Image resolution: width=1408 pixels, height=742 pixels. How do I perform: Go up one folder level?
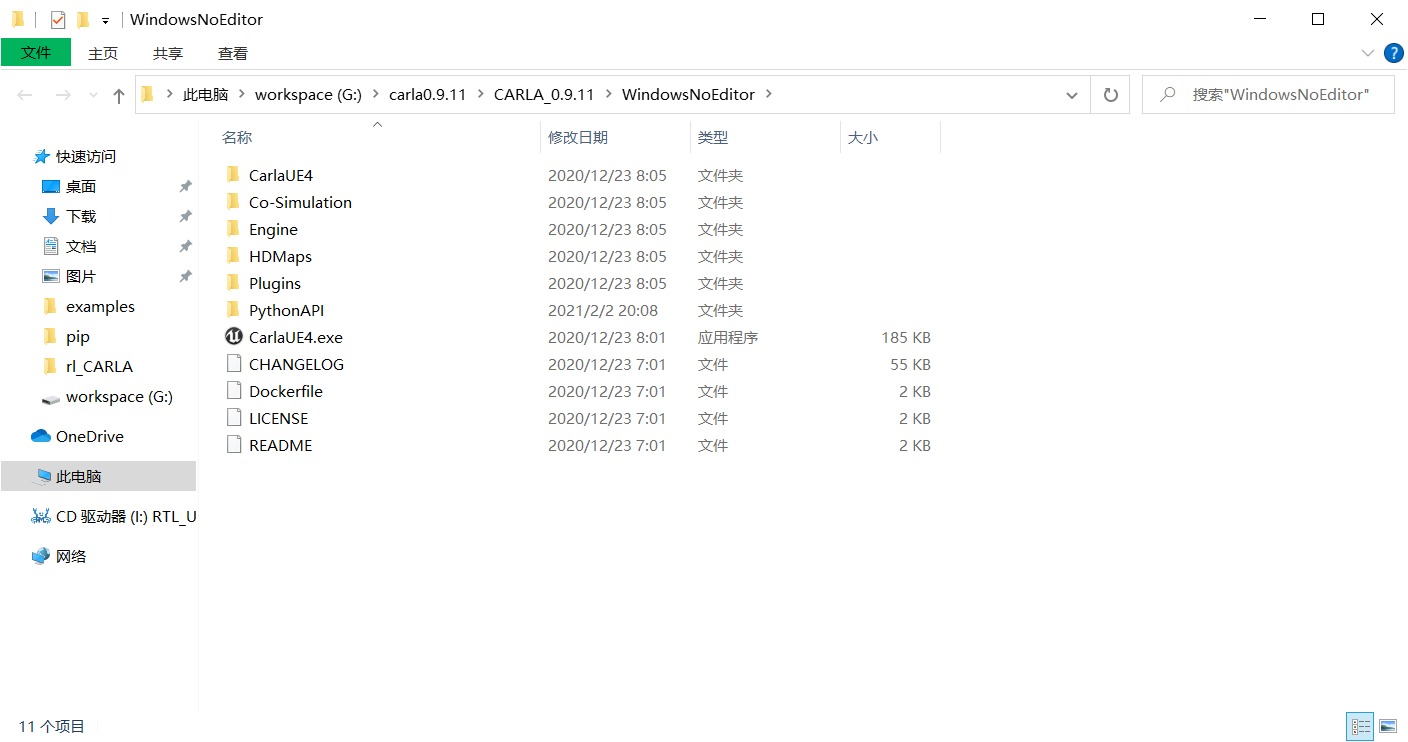point(119,95)
